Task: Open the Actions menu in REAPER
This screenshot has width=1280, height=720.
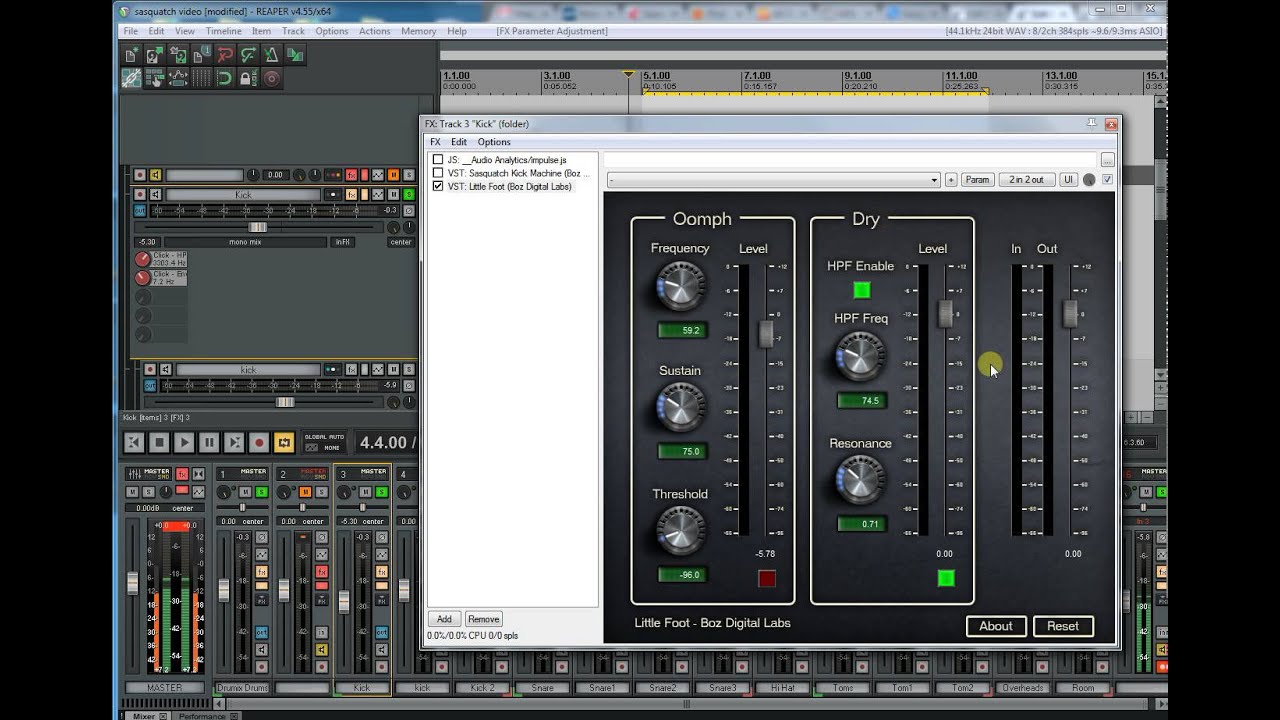Action: [x=374, y=31]
